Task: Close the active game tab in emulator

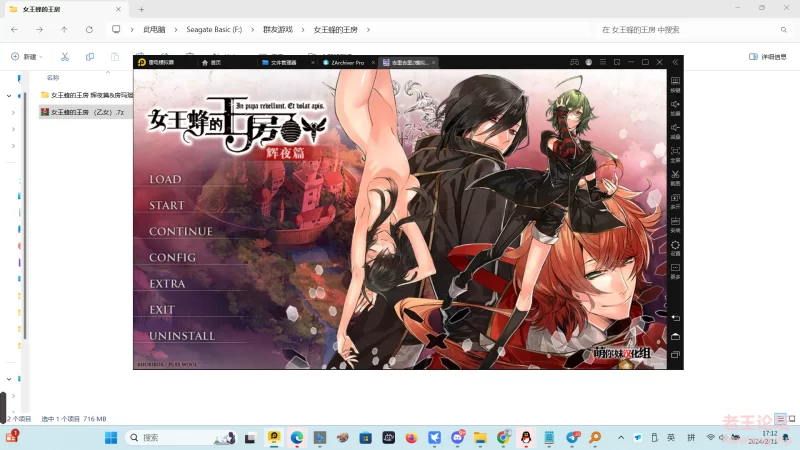Action: [x=433, y=62]
